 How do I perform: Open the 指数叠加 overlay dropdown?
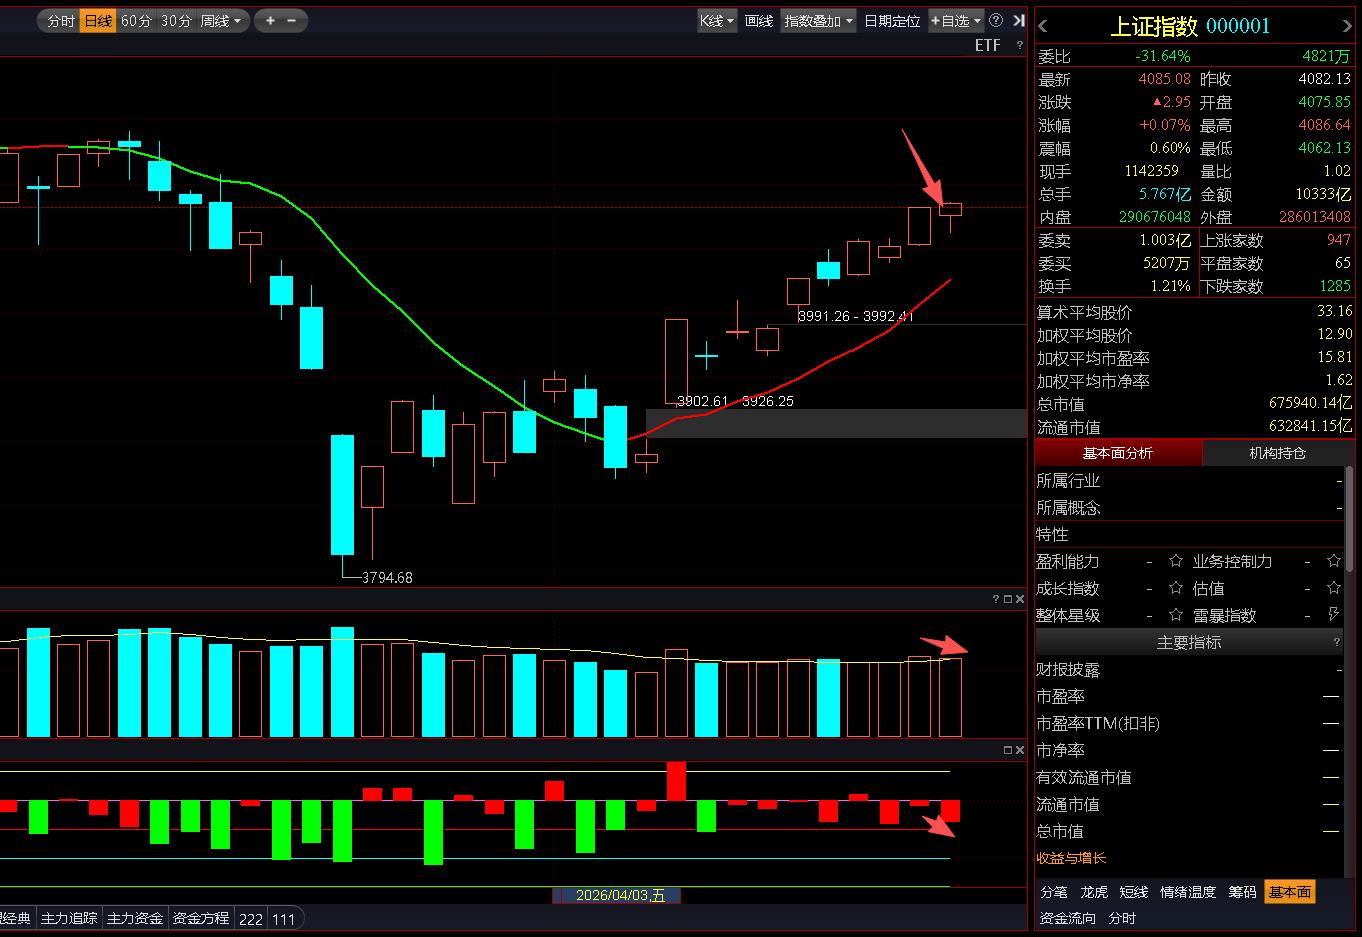tap(818, 21)
